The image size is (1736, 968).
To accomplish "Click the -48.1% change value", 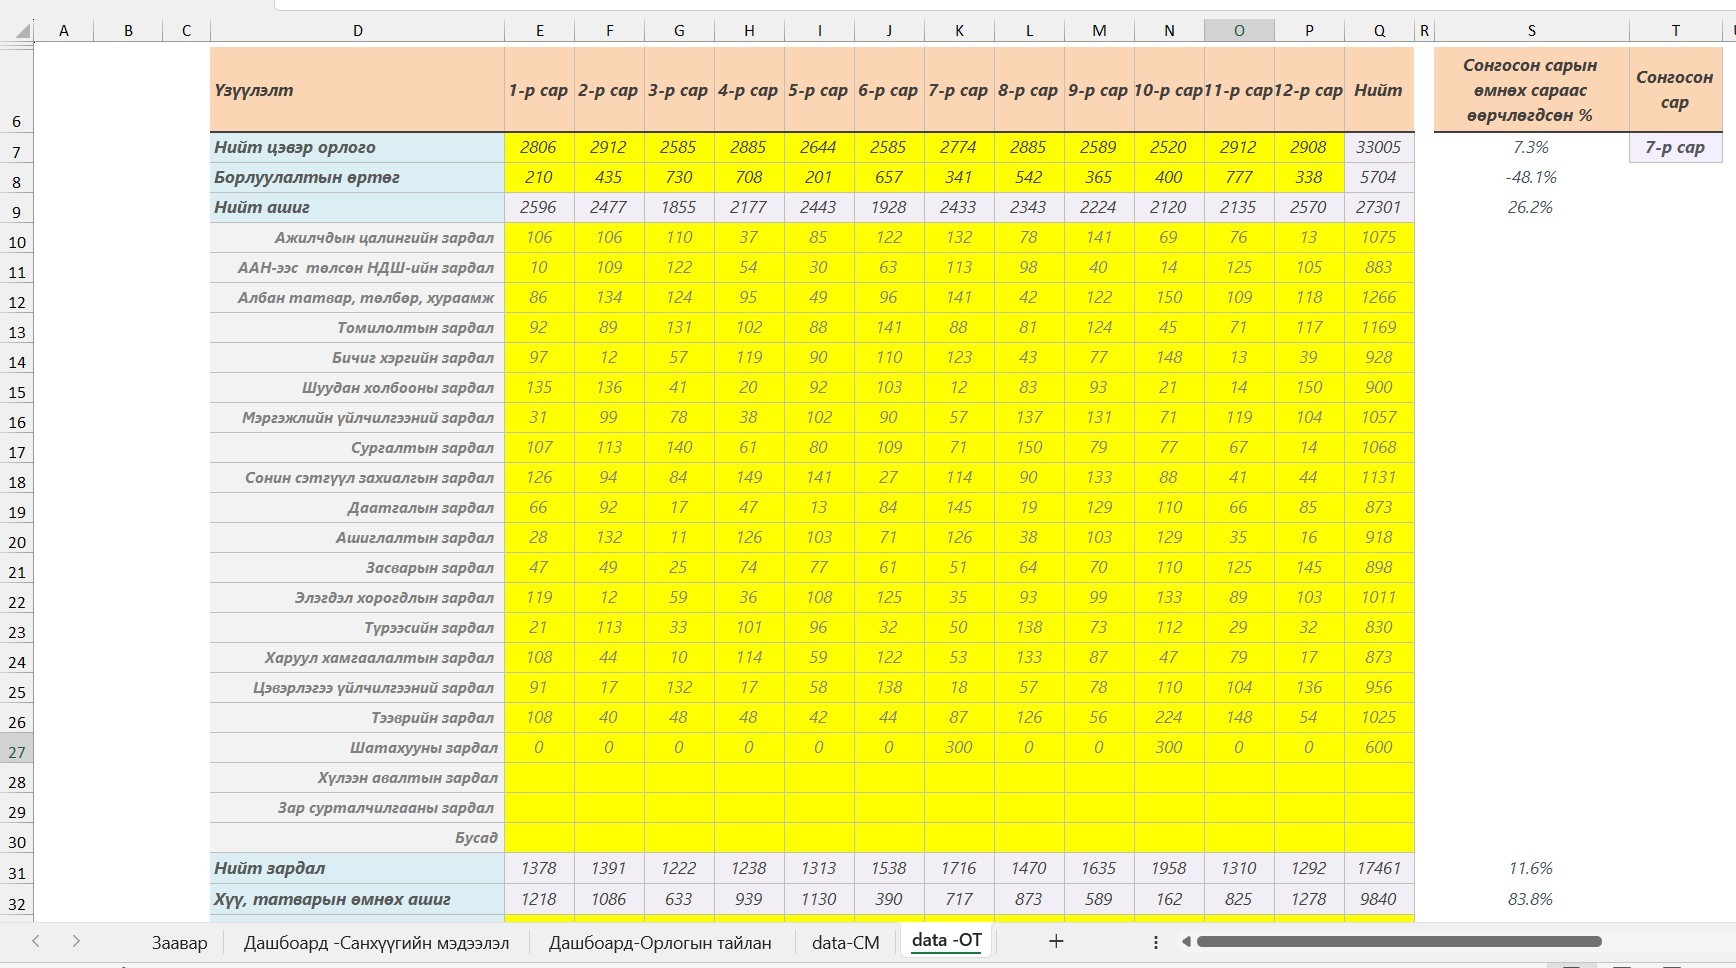I will point(1531,177).
